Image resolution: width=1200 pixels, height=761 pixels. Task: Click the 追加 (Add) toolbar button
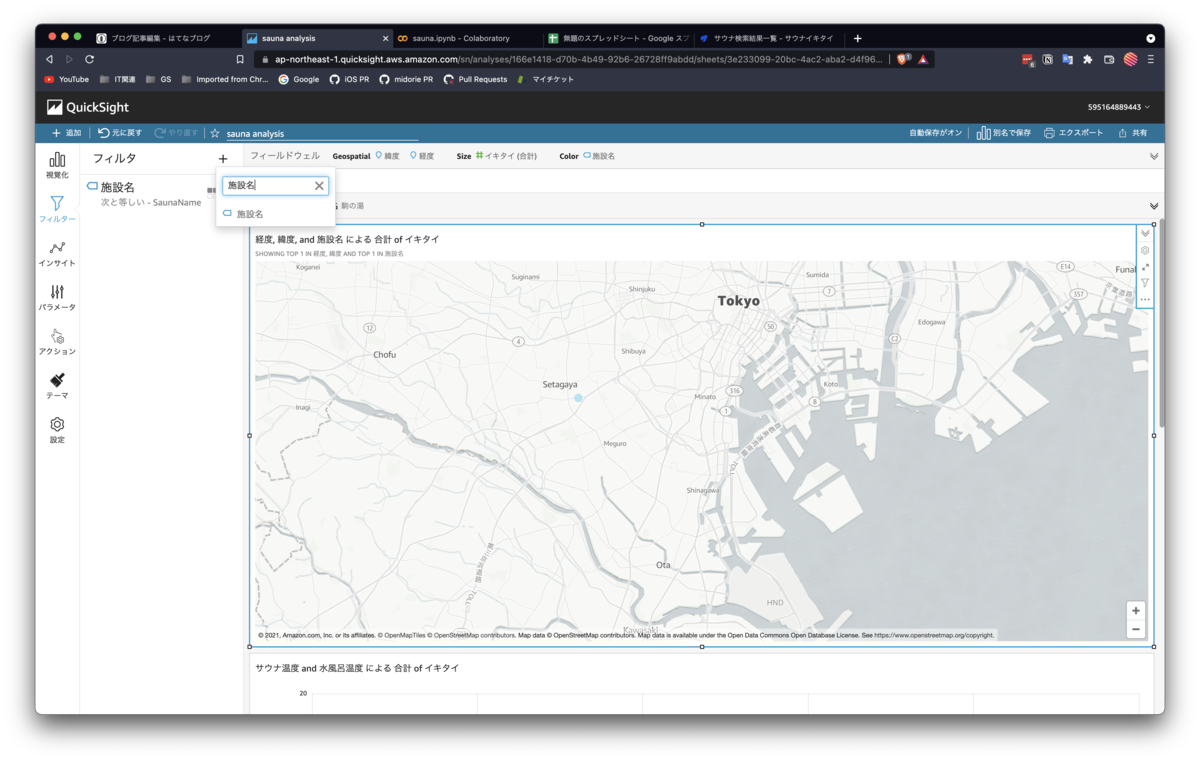tap(66, 133)
